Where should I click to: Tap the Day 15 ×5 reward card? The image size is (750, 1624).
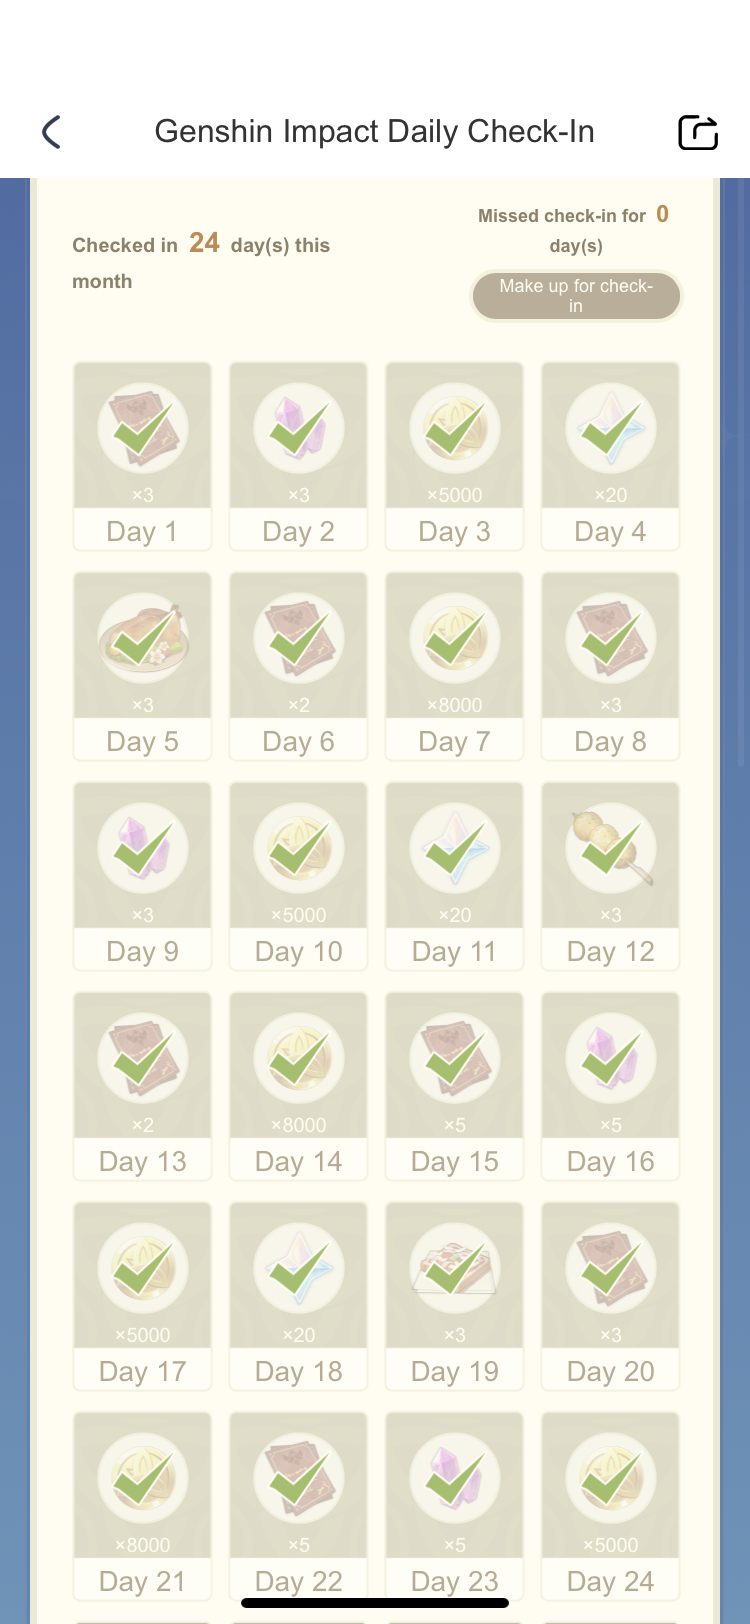pyautogui.click(x=454, y=1086)
